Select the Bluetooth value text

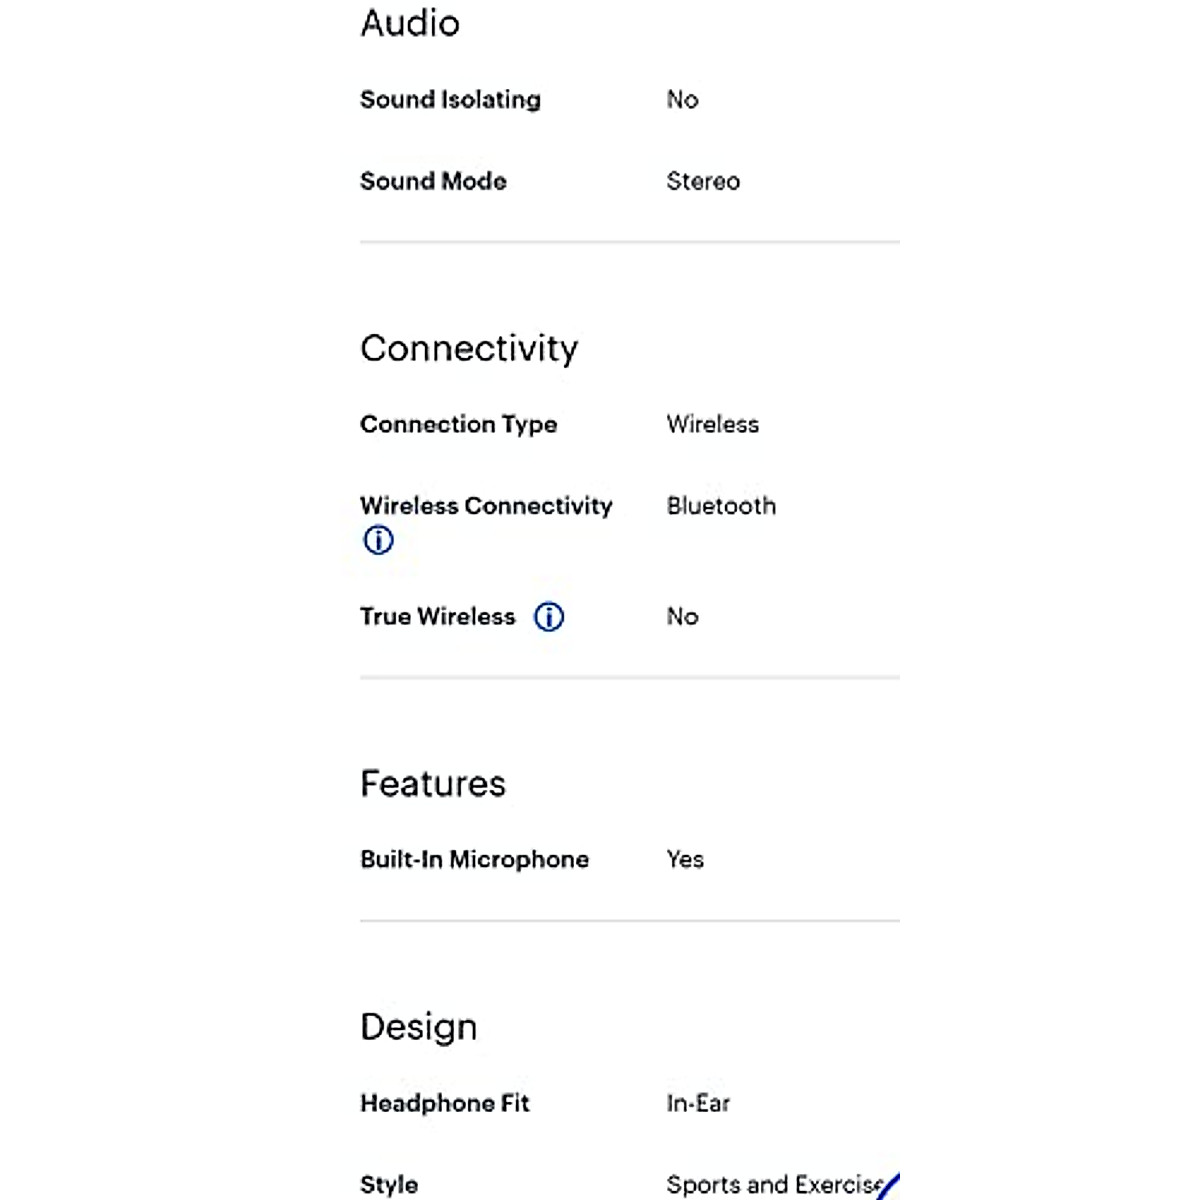coord(721,506)
